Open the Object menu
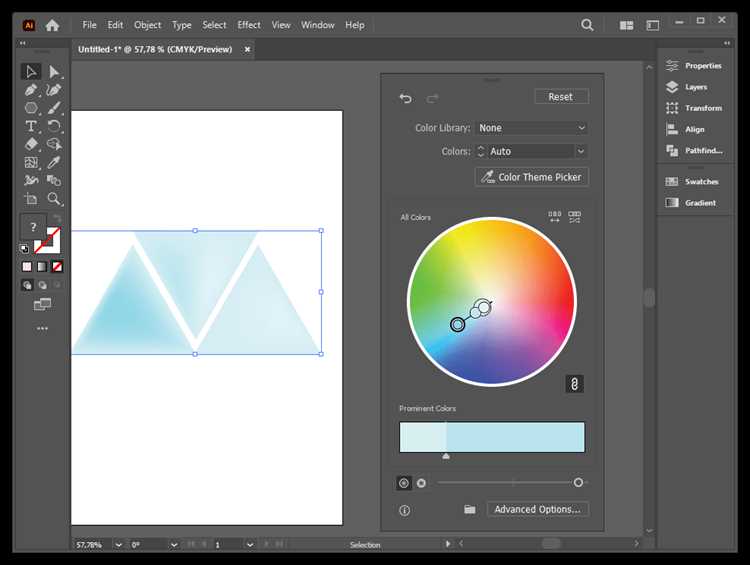 (147, 25)
